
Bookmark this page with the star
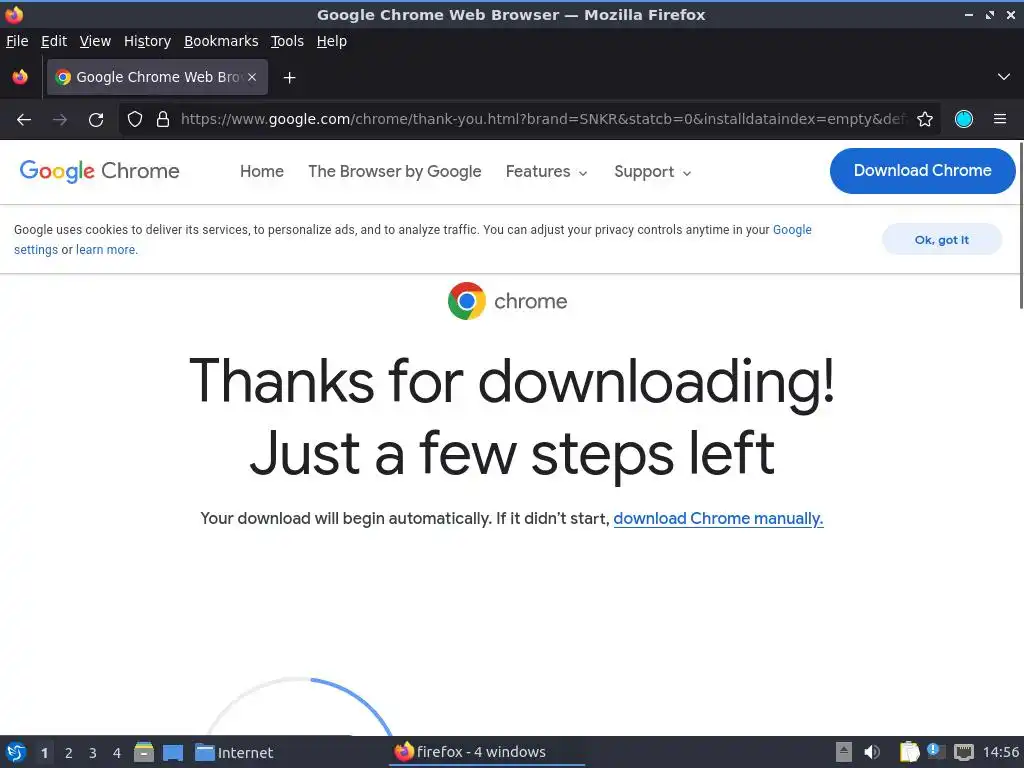coord(925,119)
